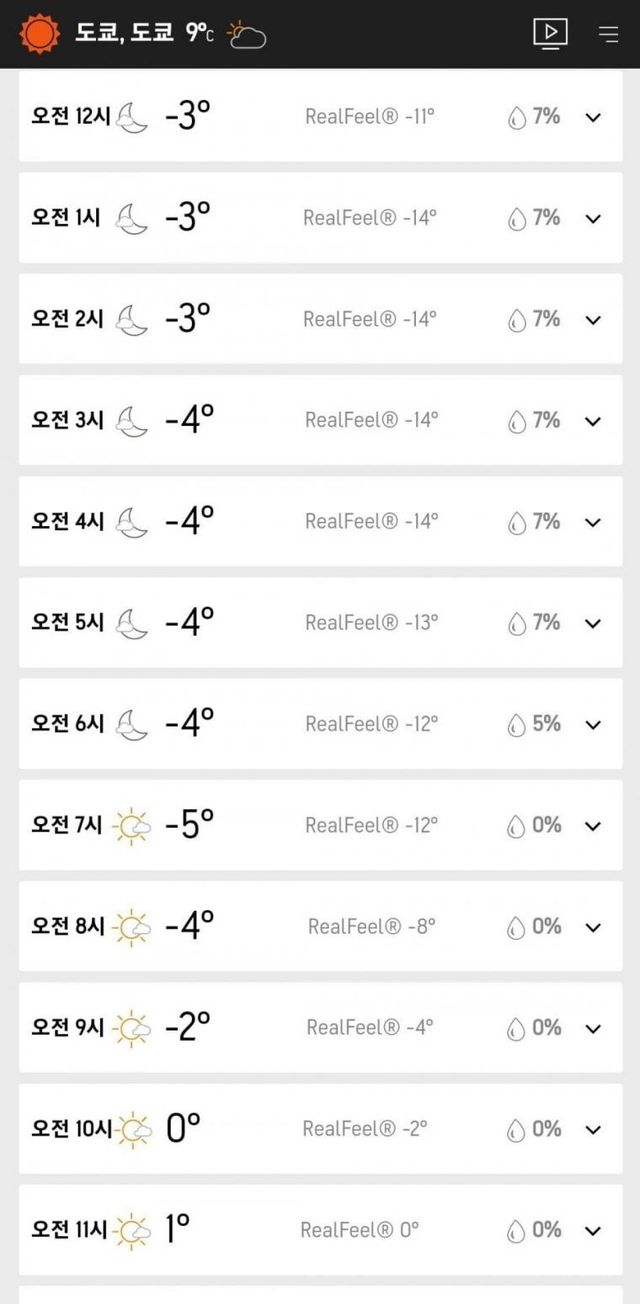The image size is (640, 1304).
Task: Open the video player icon in the top bar
Action: [x=549, y=33]
